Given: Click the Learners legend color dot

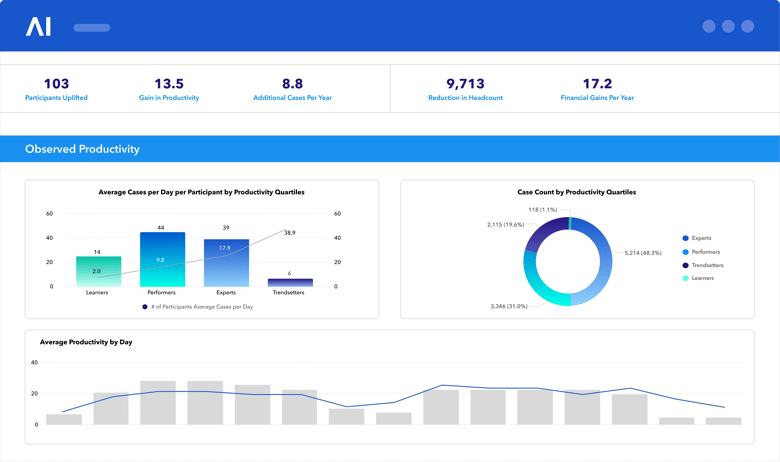Looking at the screenshot, I should tap(685, 278).
